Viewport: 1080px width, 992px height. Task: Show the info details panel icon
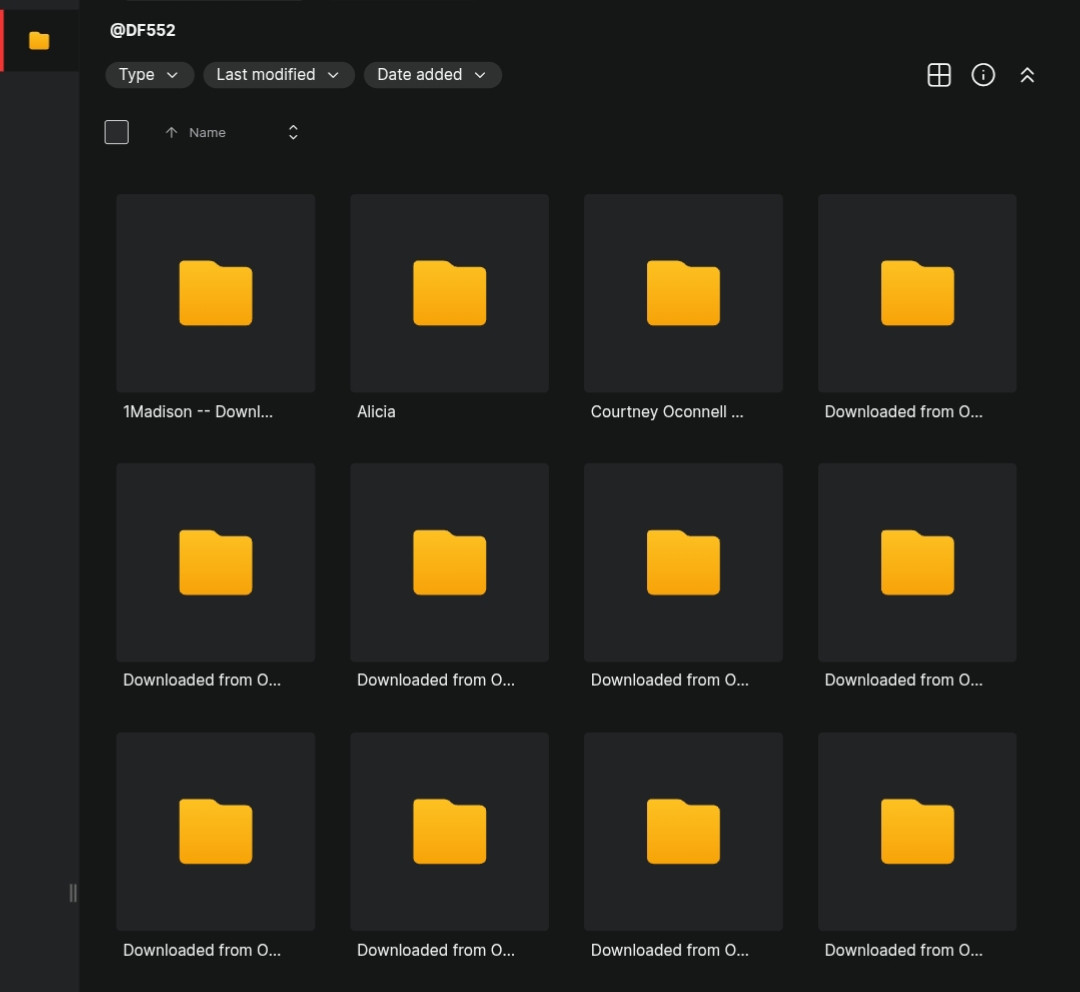983,75
